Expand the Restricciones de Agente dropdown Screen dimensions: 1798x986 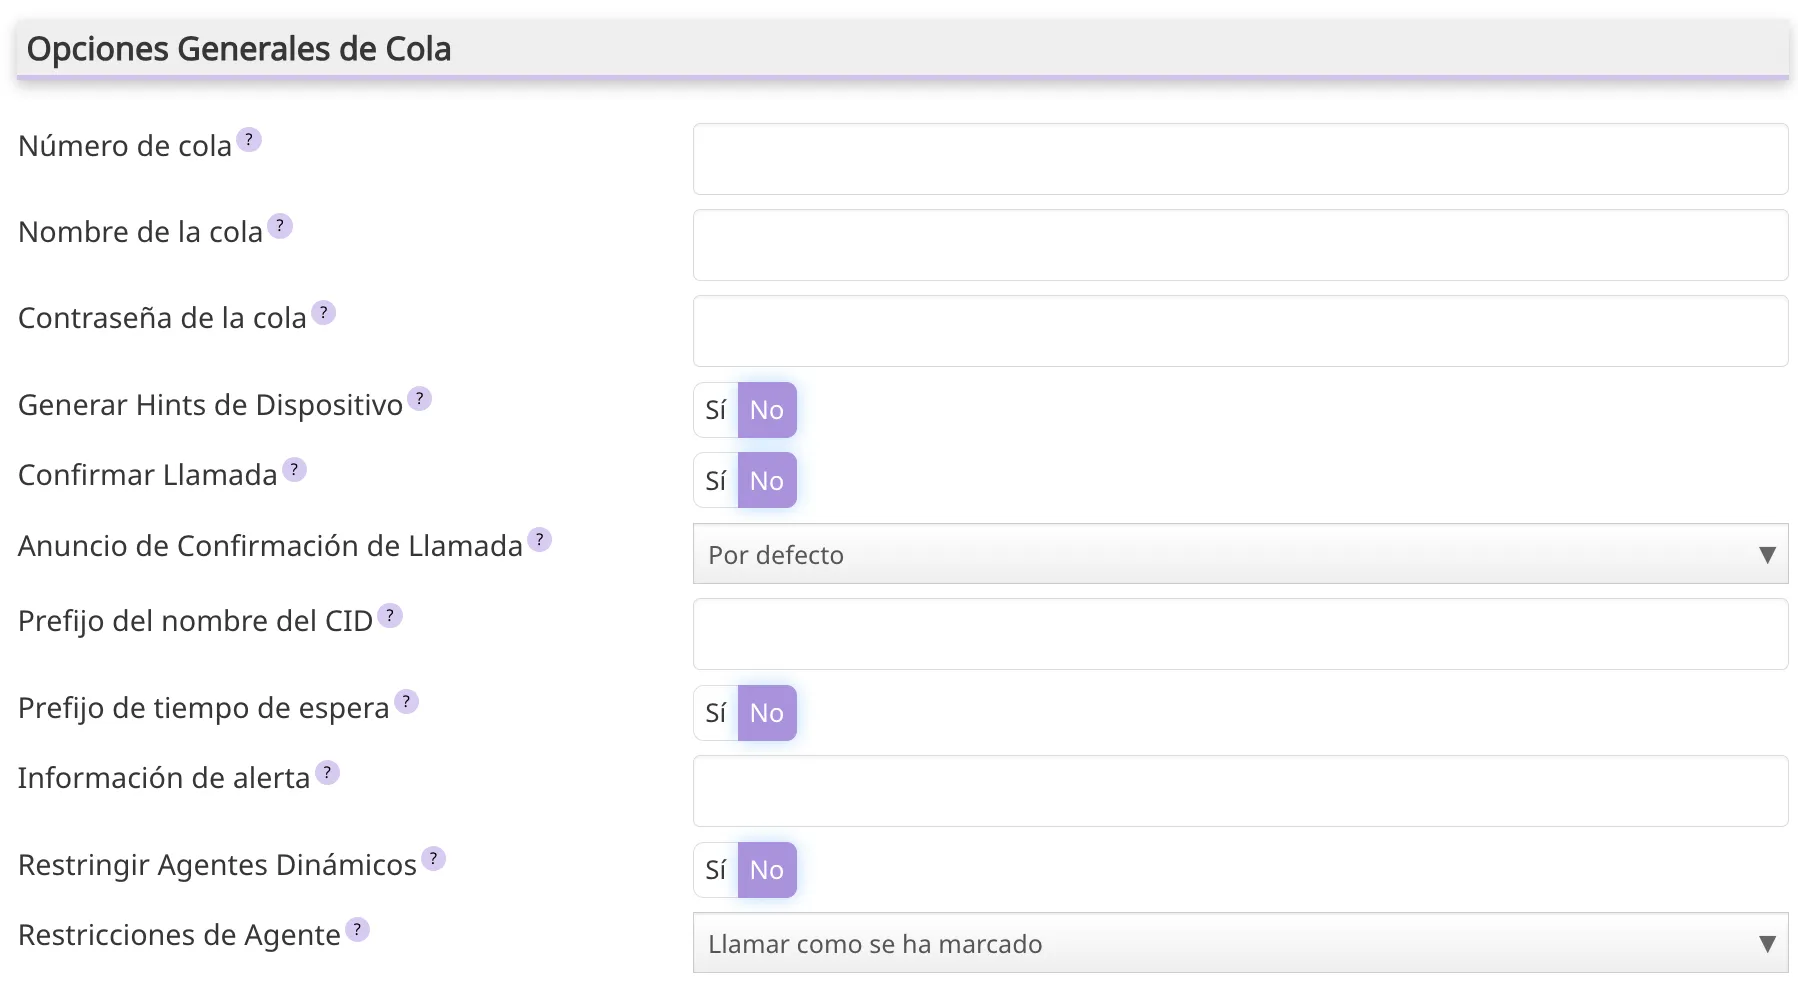pyautogui.click(x=1240, y=943)
